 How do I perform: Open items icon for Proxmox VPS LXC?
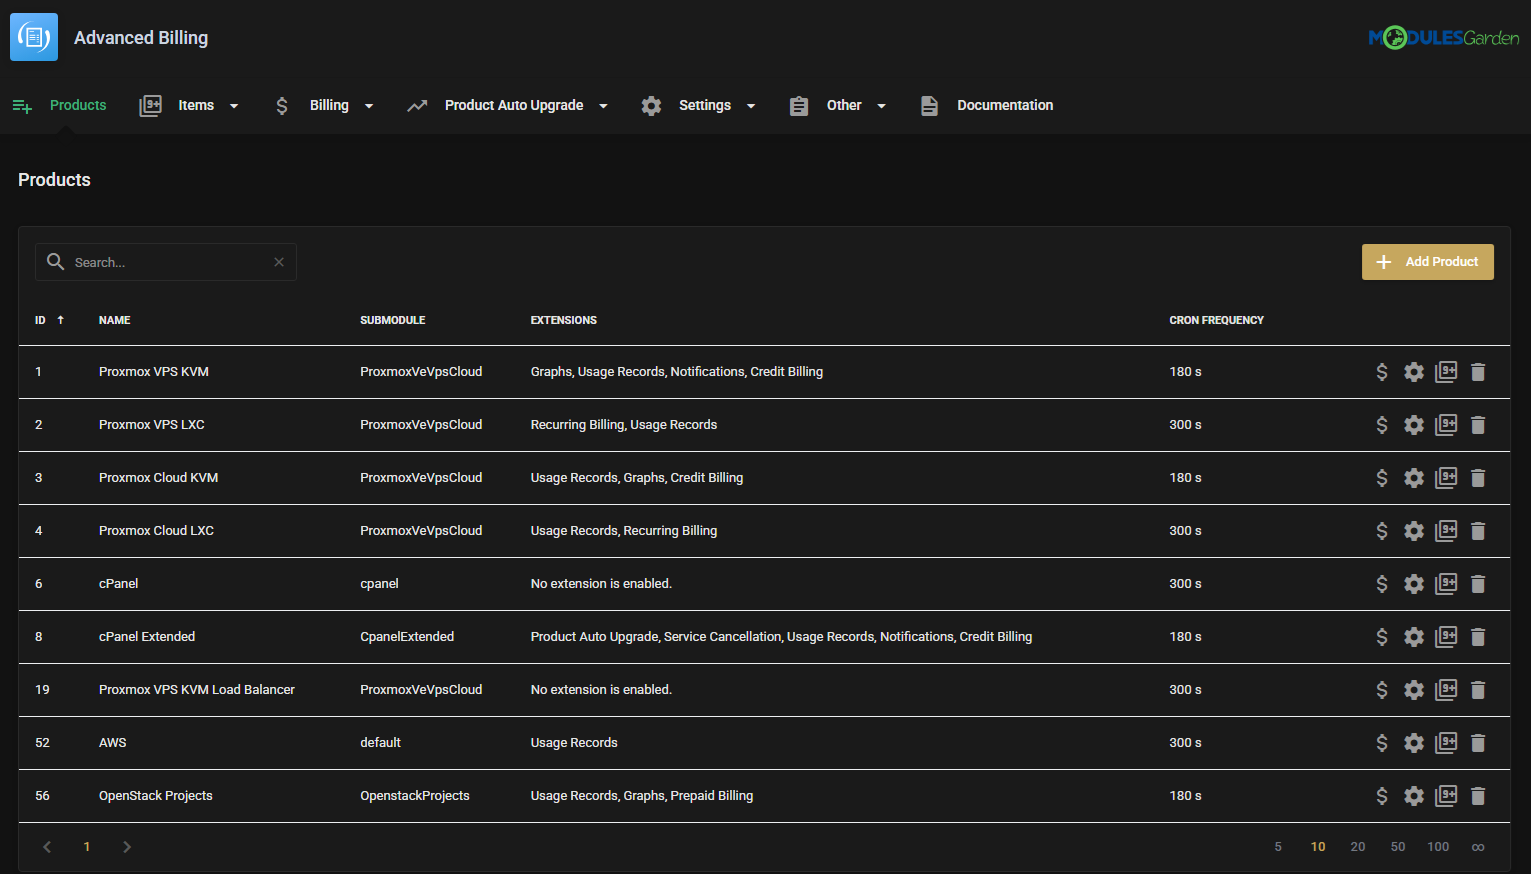[1446, 425]
